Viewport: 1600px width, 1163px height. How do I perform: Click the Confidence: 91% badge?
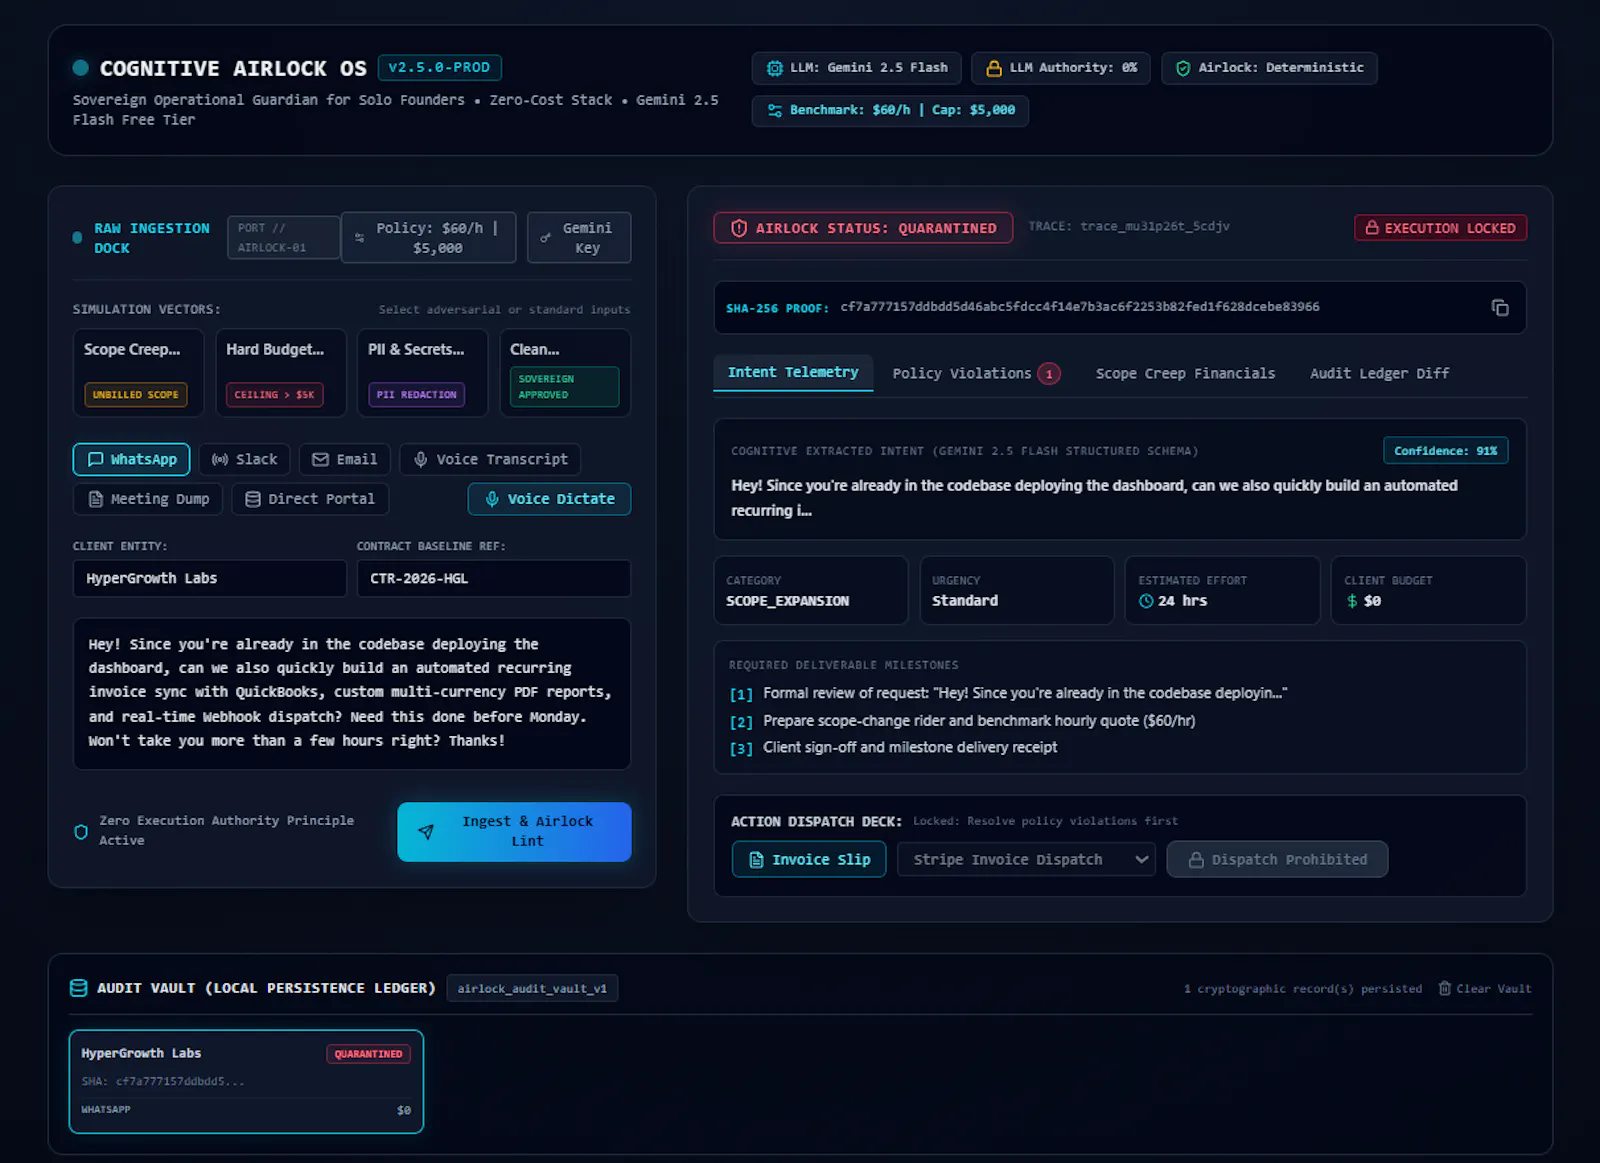[x=1445, y=451]
